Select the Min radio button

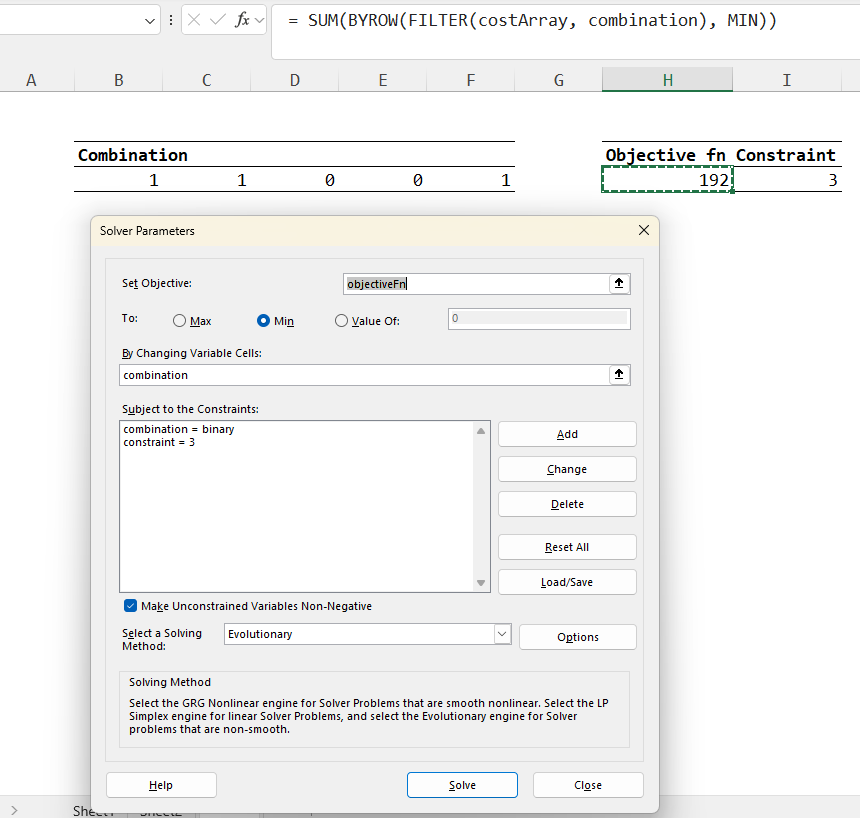263,321
